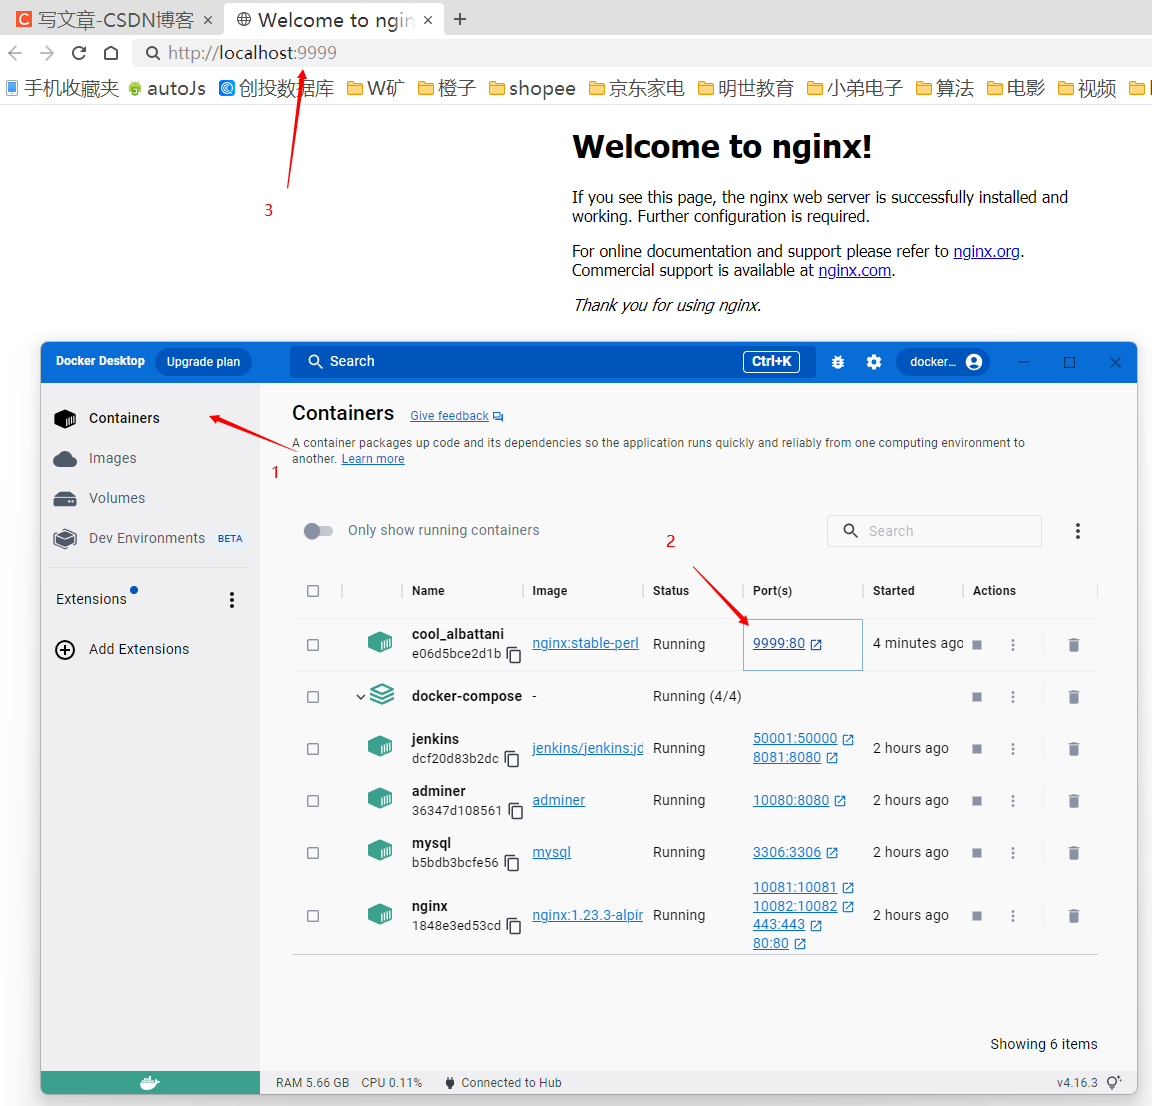Delete the nginx 1848e3ed53cd container
This screenshot has width=1152, height=1106.
coord(1073,916)
